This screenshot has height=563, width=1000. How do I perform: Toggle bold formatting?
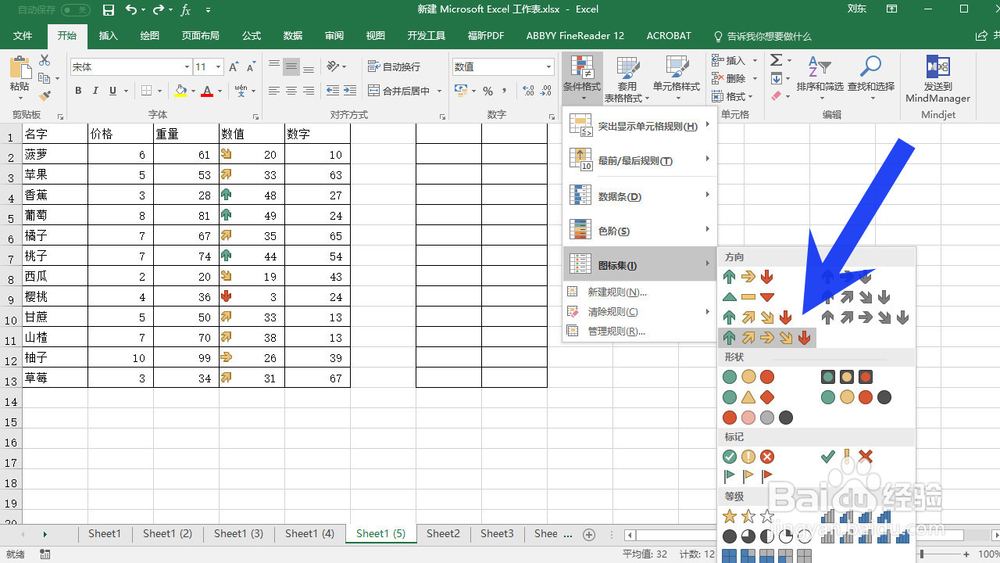pos(78,91)
